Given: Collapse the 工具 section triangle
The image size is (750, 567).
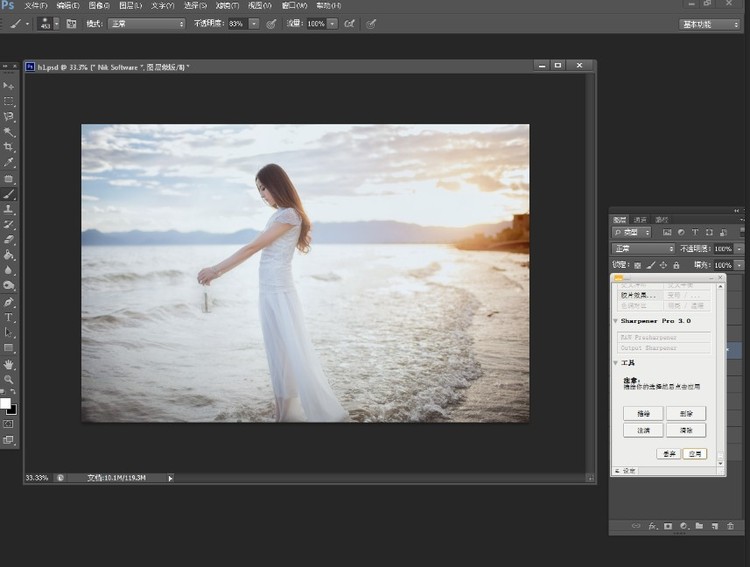Looking at the screenshot, I should click(x=616, y=363).
